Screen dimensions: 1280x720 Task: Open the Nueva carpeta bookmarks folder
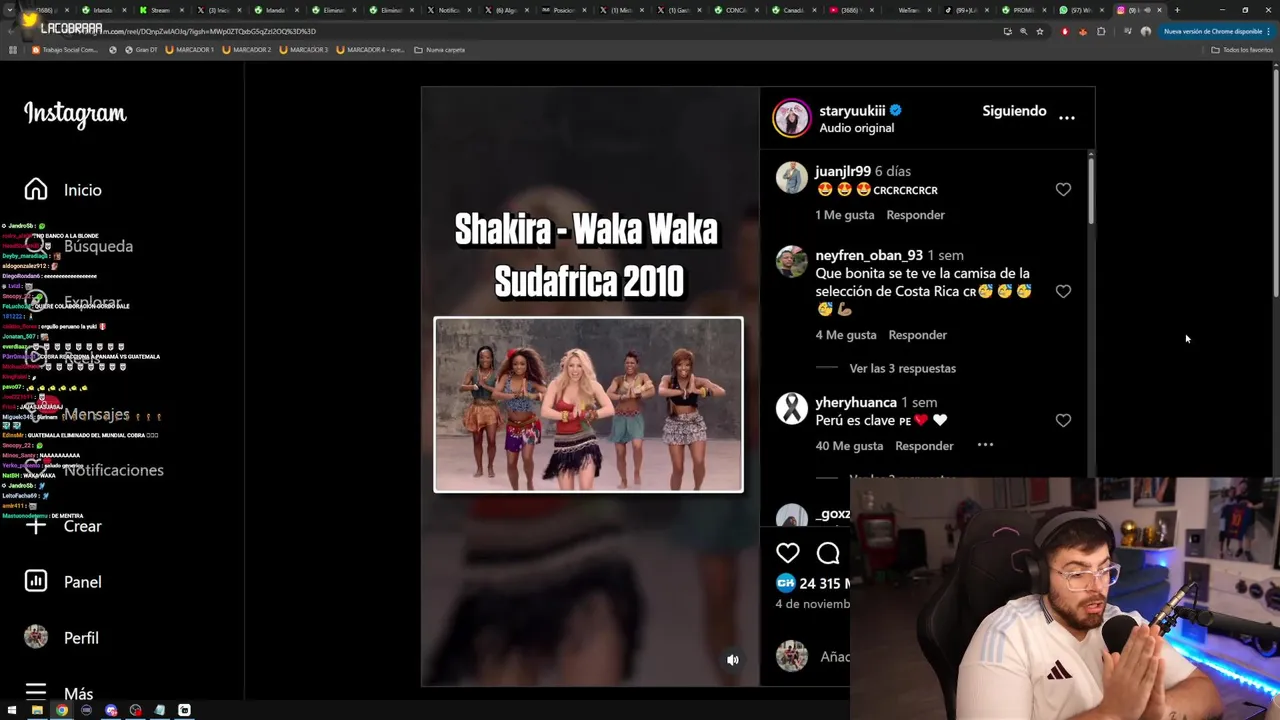click(x=440, y=49)
